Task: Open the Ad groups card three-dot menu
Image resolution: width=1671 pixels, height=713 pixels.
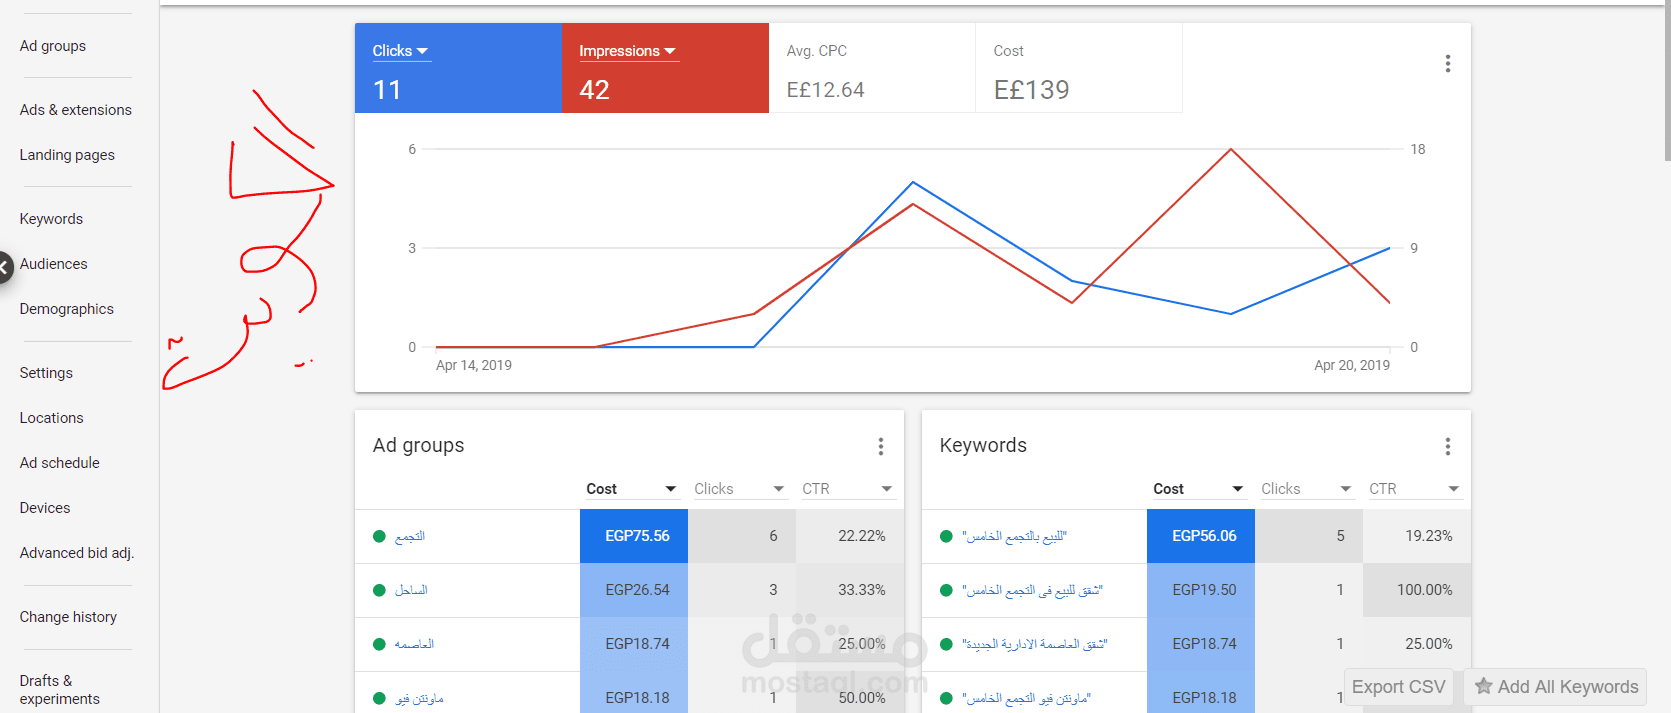Action: pyautogui.click(x=880, y=446)
